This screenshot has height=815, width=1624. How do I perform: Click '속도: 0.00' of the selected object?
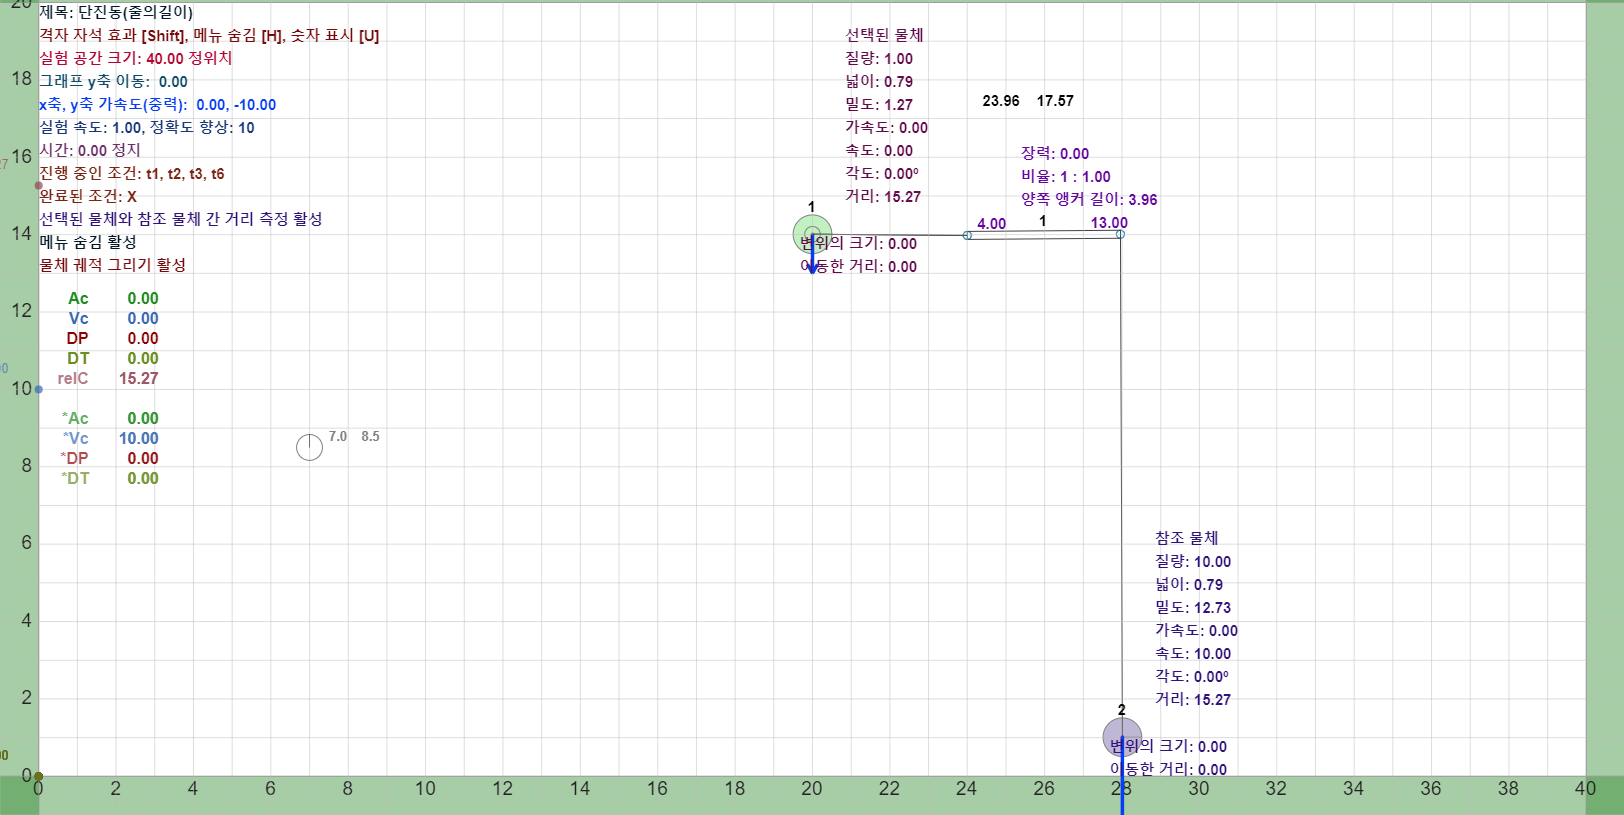(879, 150)
